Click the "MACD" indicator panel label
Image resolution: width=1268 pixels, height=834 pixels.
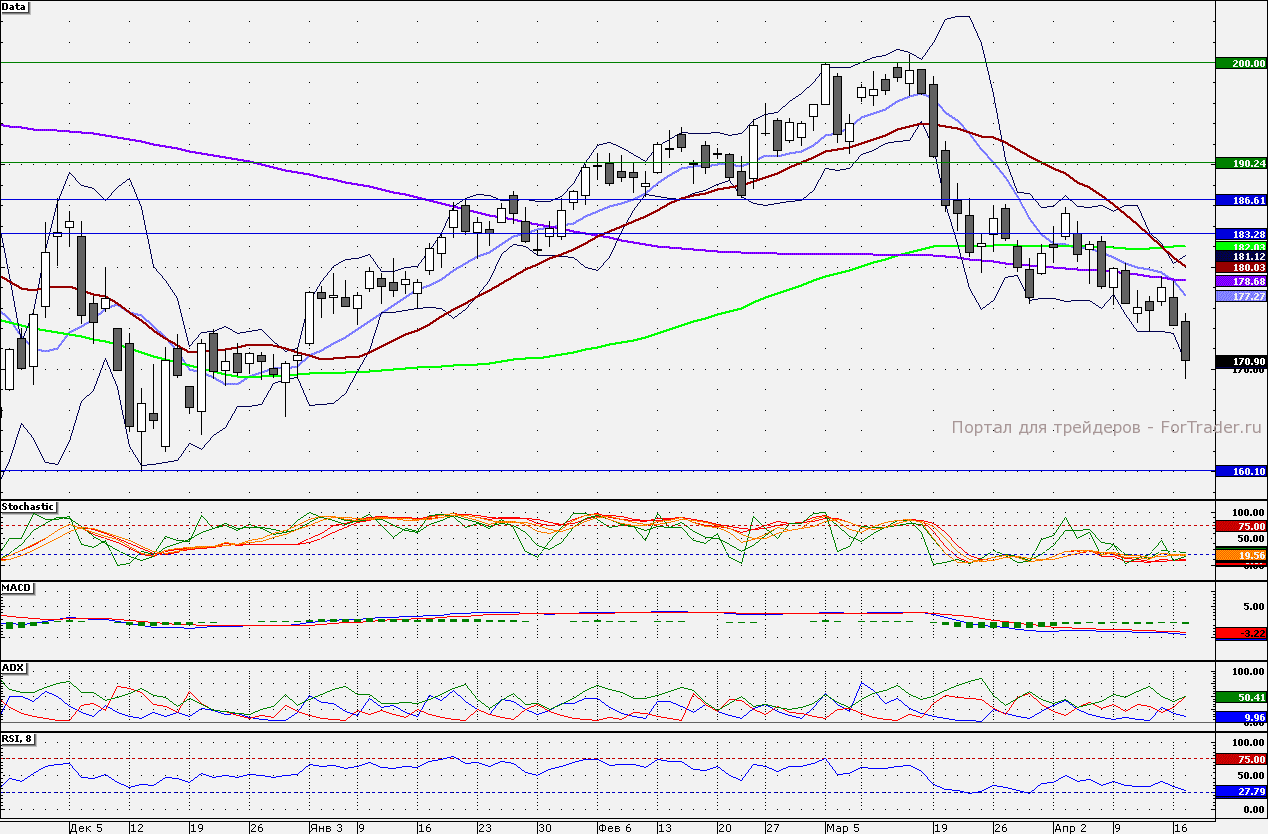(16, 587)
